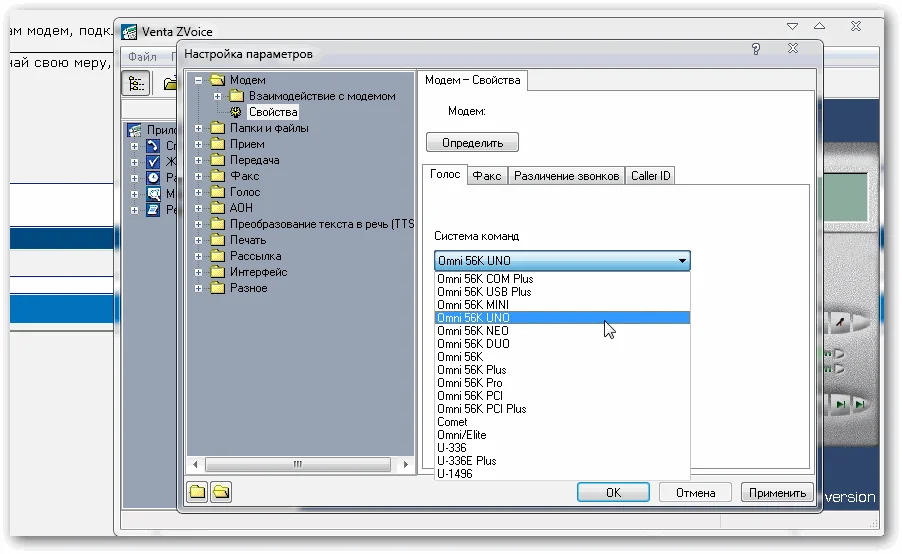Image resolution: width=902 pixels, height=554 pixels.
Task: Expand Взаимодействие с модемом node
Action: pyautogui.click(x=217, y=97)
